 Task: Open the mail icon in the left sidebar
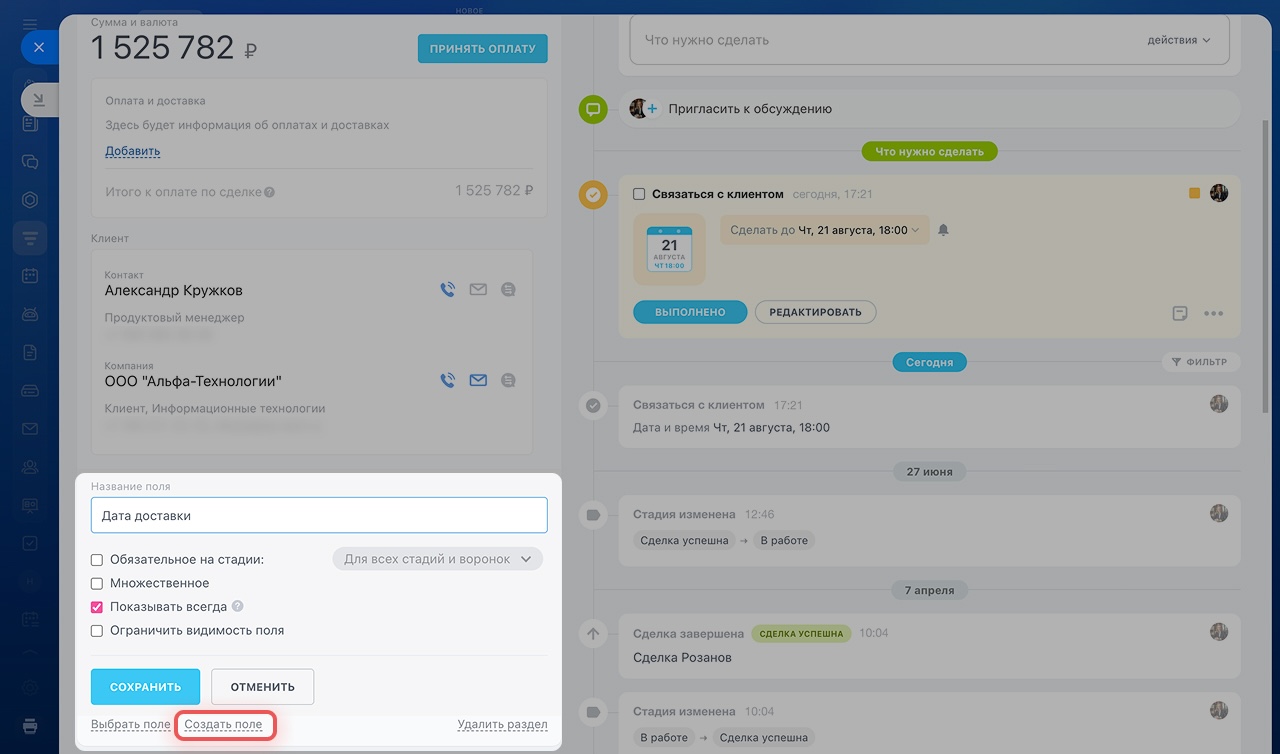[x=30, y=428]
